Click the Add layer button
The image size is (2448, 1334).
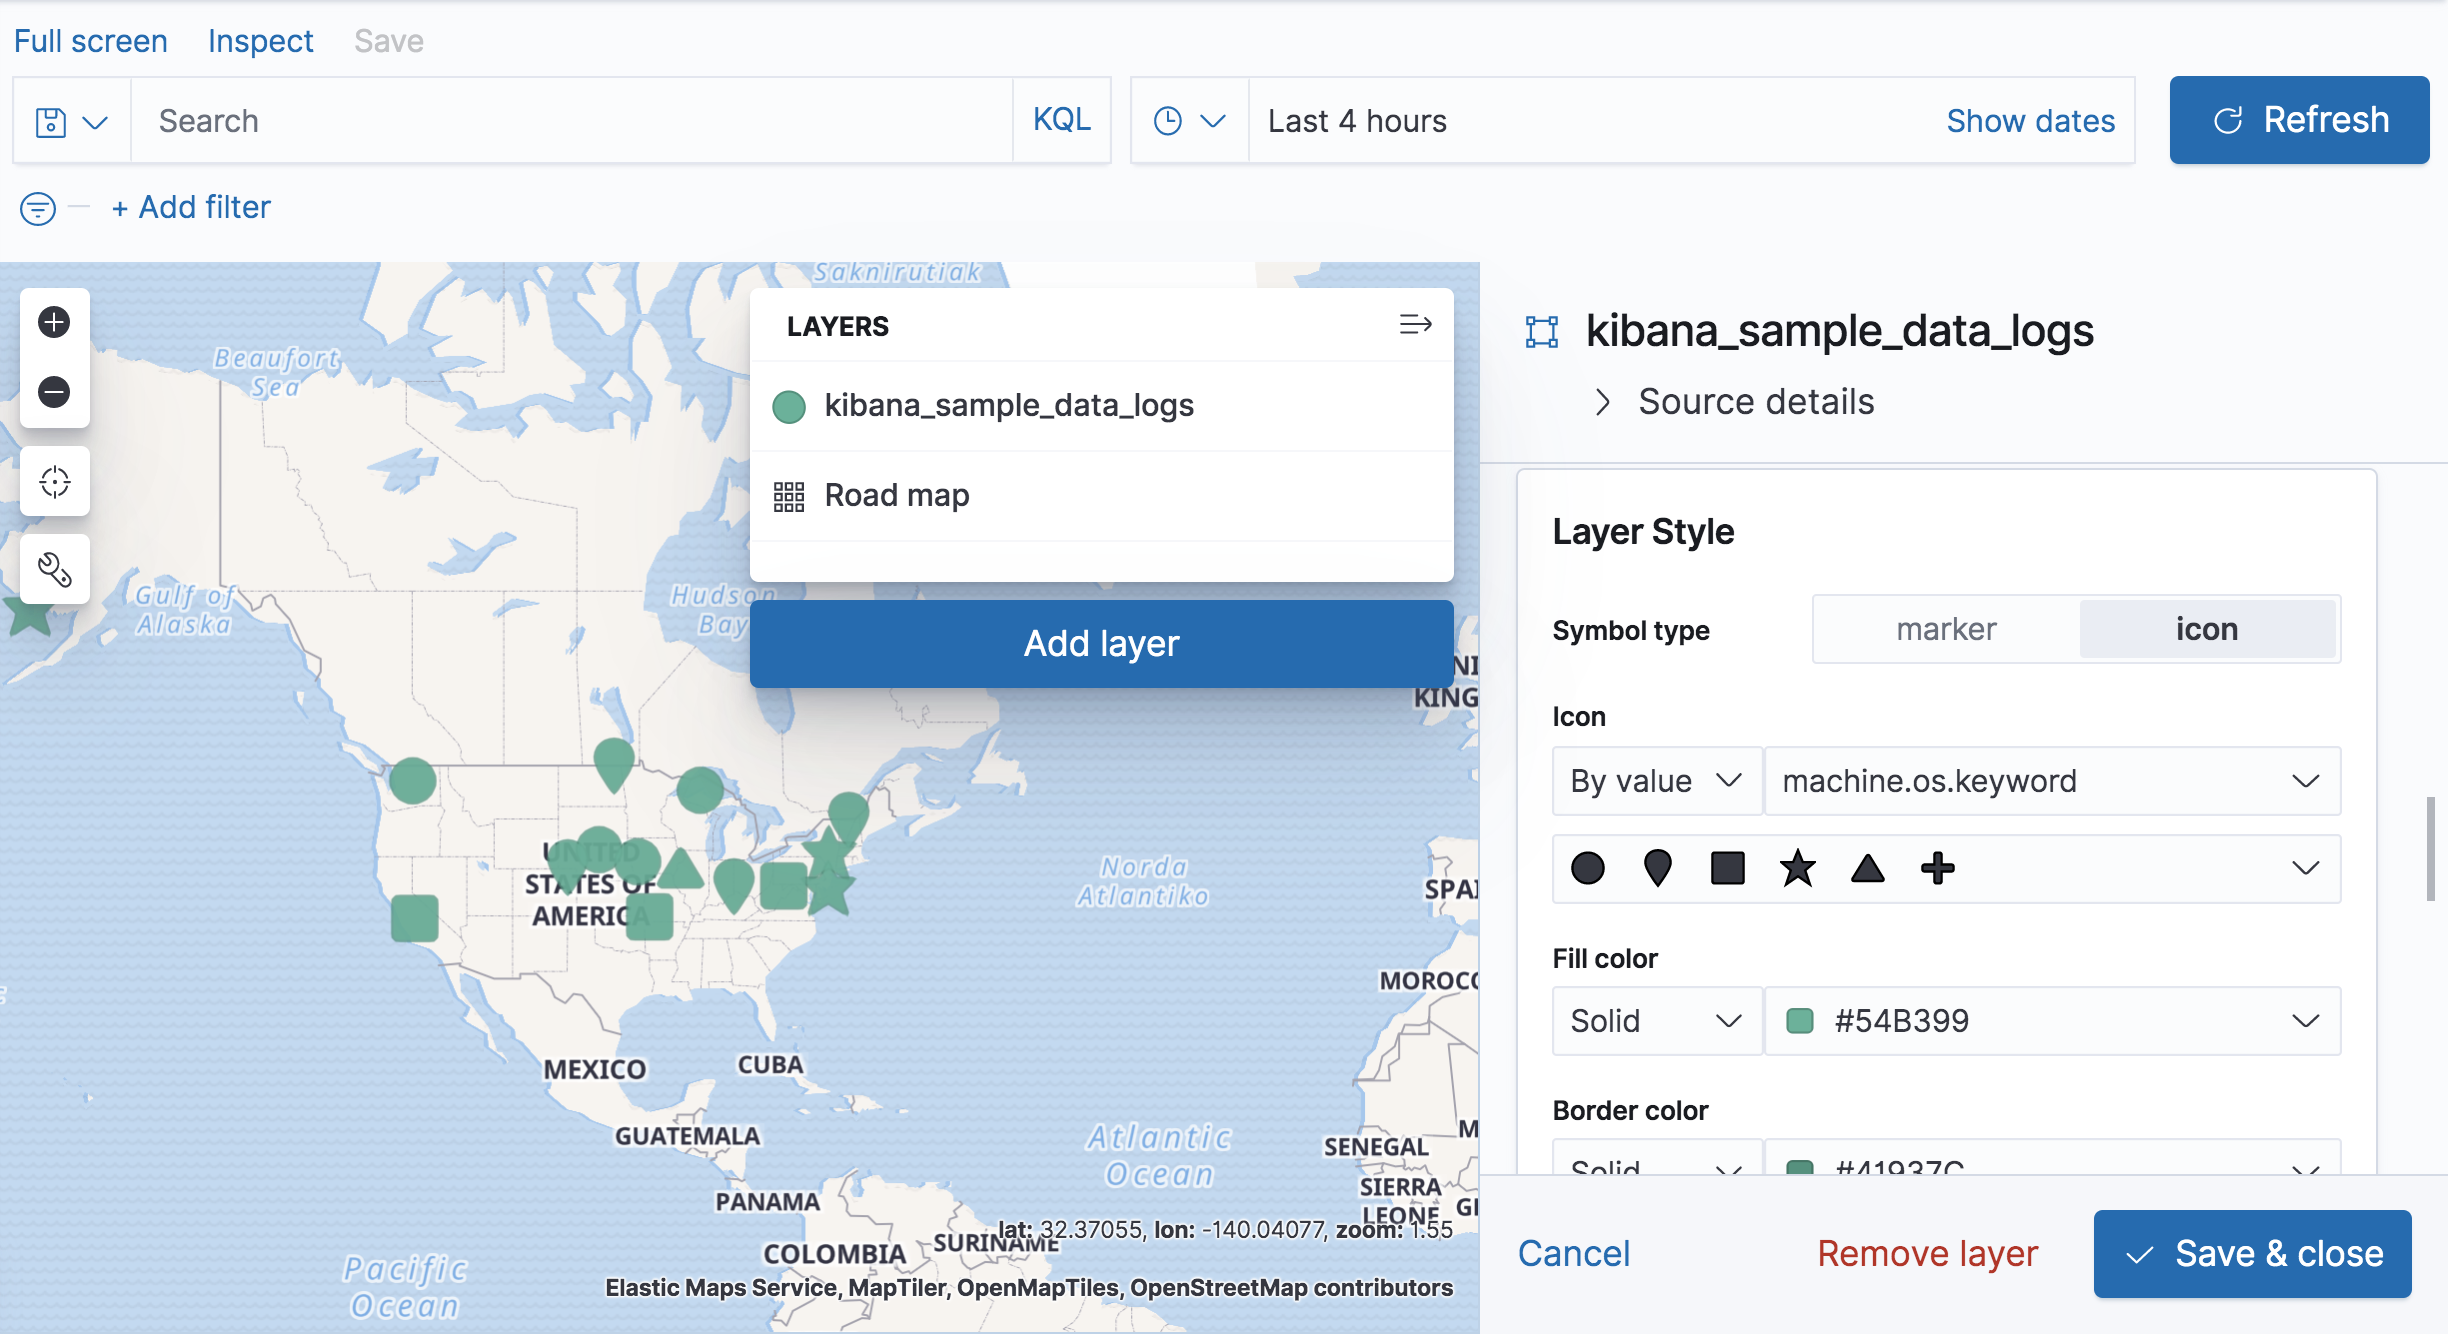point(1101,644)
